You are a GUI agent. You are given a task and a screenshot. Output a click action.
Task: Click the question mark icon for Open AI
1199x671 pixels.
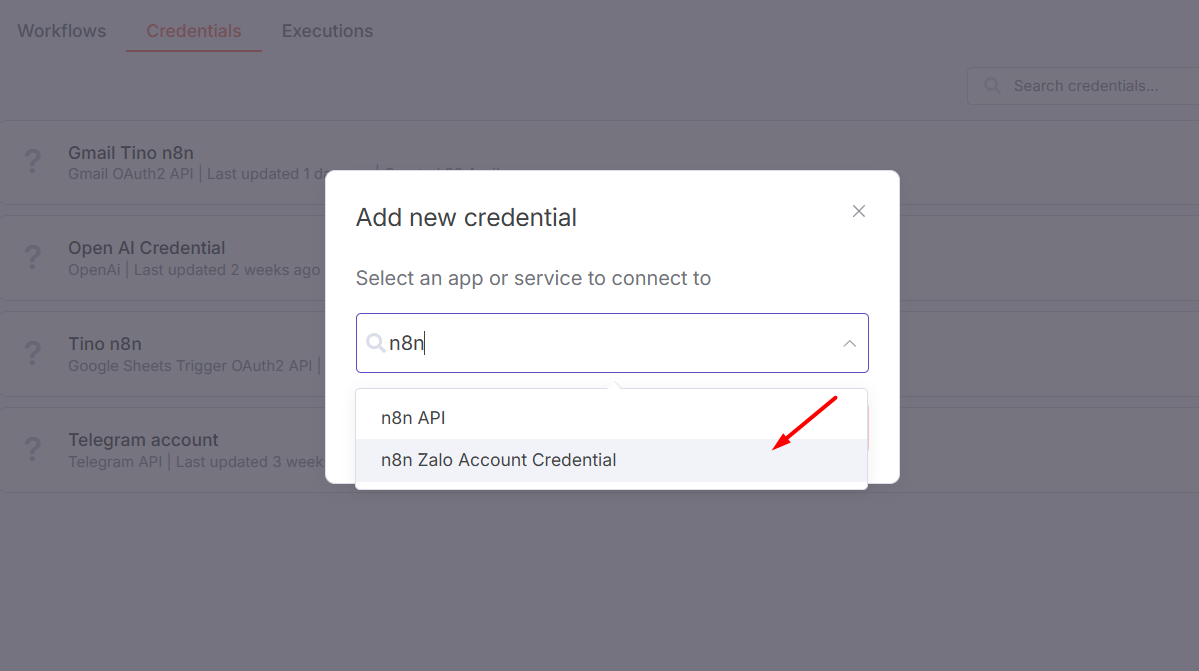pyautogui.click(x=32, y=257)
